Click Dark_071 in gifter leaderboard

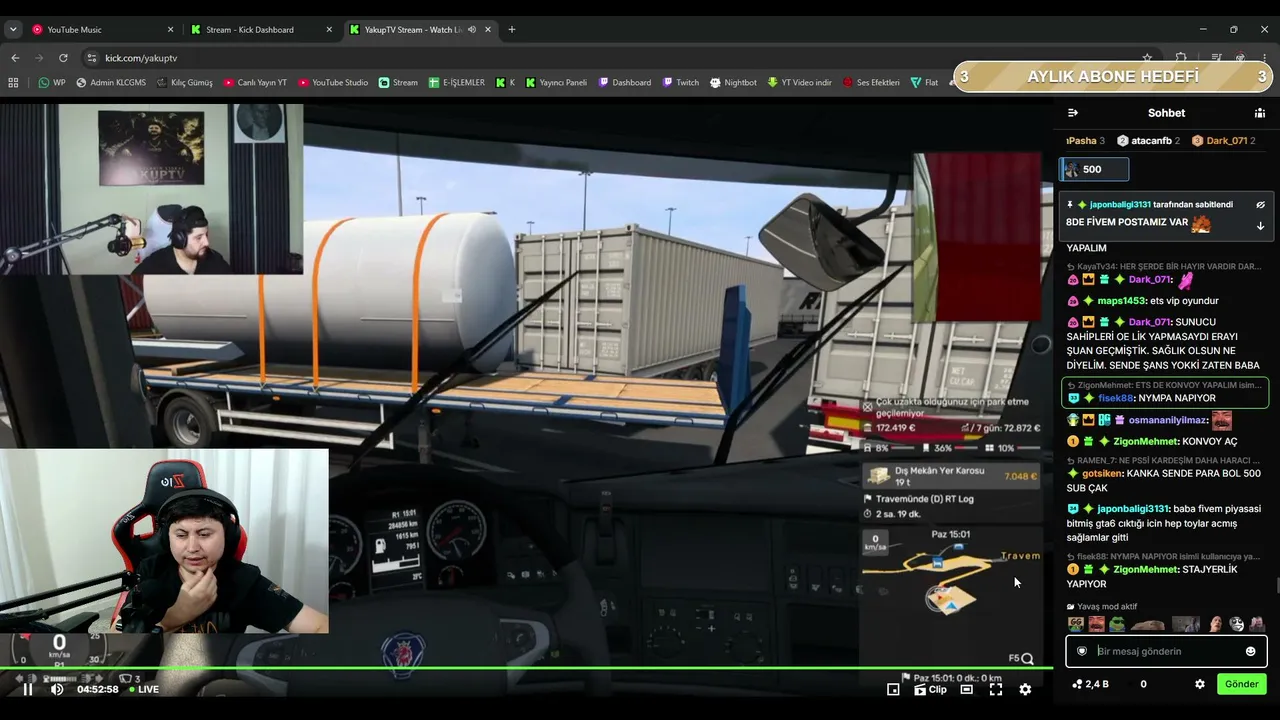(x=1227, y=141)
